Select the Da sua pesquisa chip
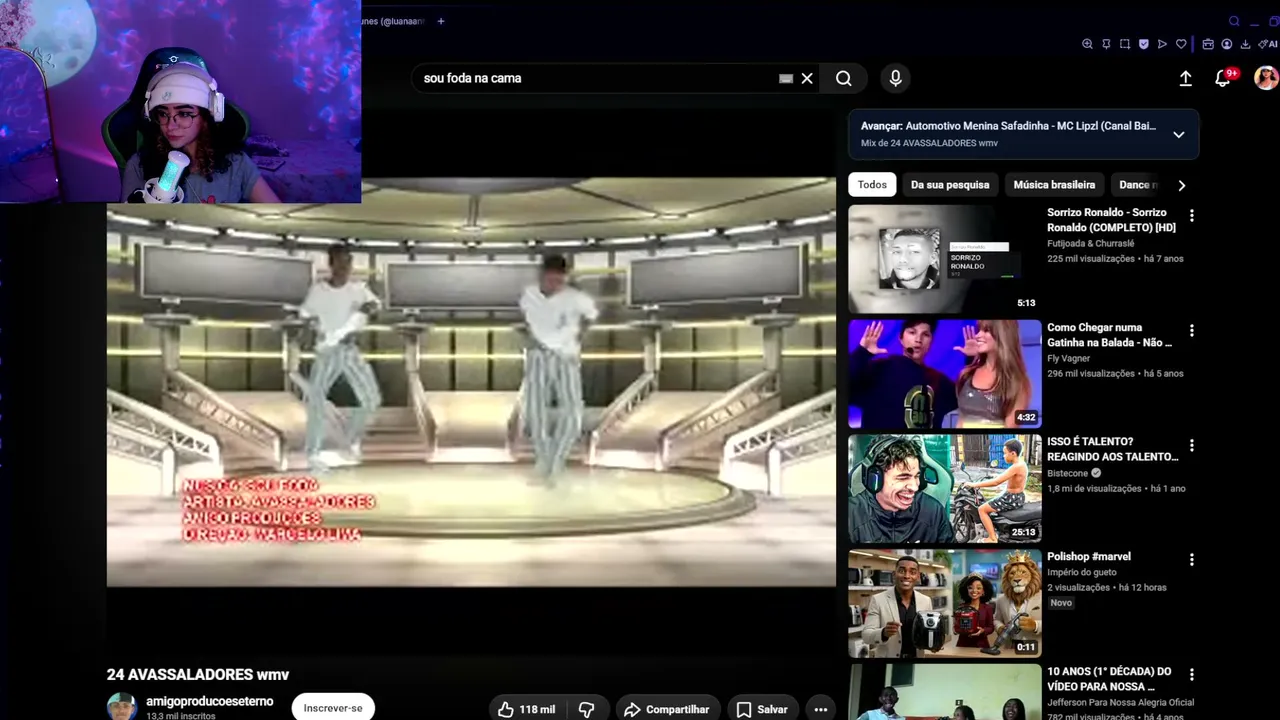Image resolution: width=1280 pixels, height=720 pixels. [950, 185]
